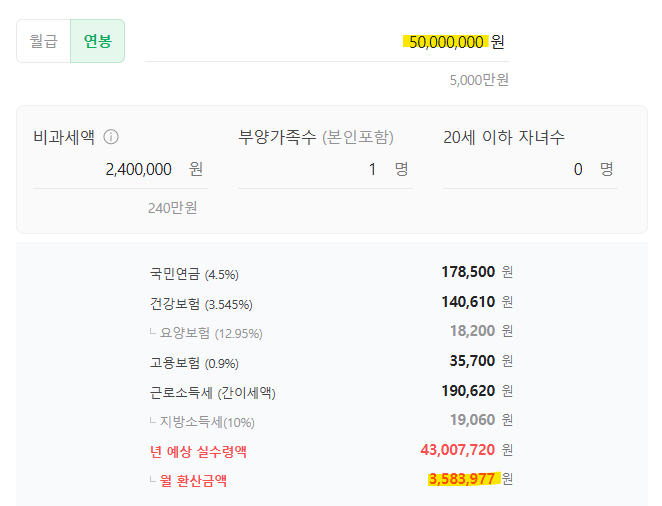Select the 연봉 tab
Screen dimensions: 662x506
click(x=97, y=42)
